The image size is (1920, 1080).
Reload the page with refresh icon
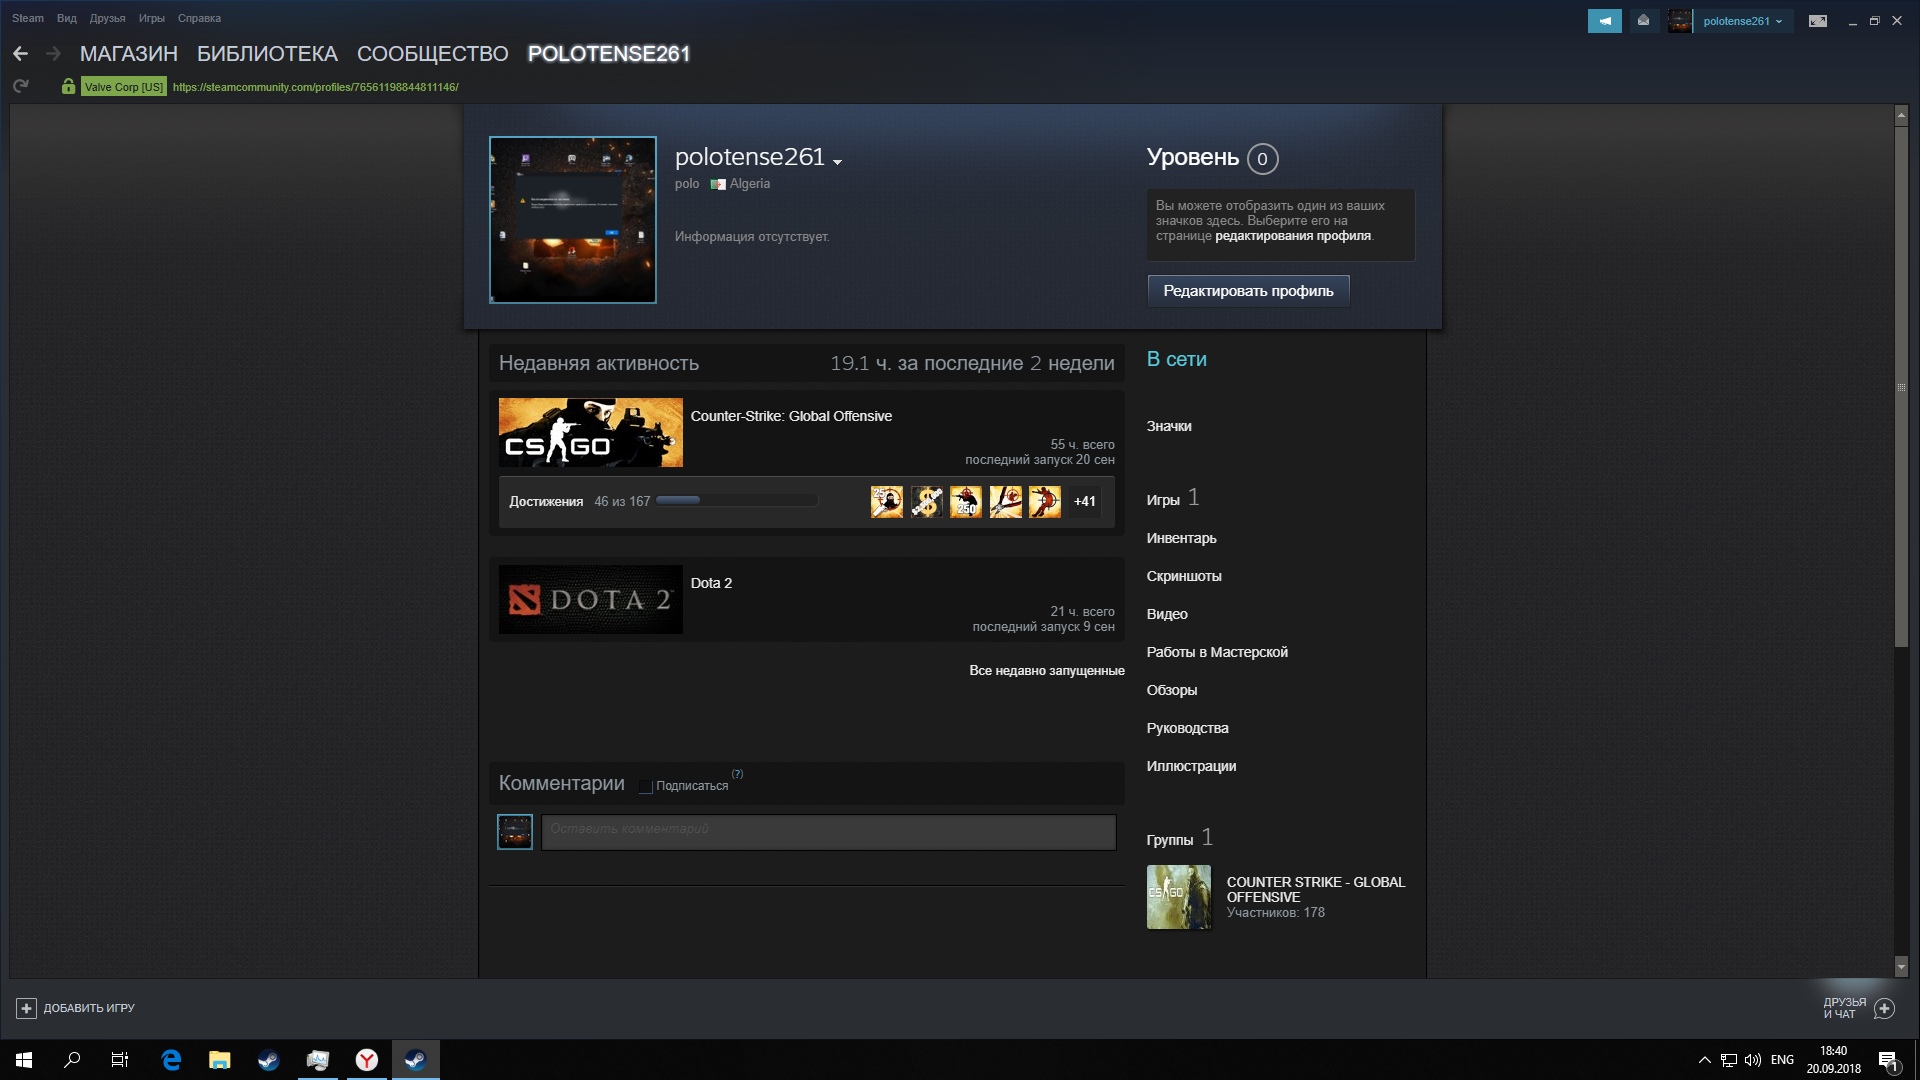pos(20,86)
